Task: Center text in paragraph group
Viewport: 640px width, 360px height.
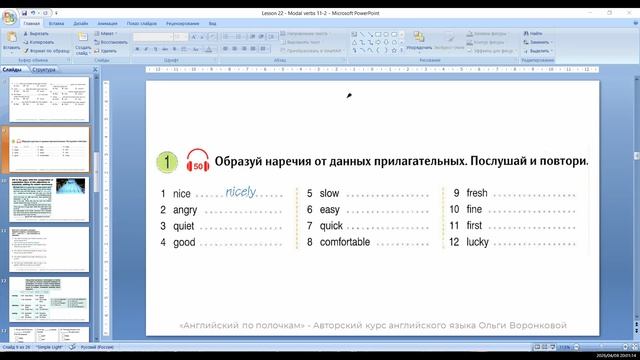Action: click(235, 49)
